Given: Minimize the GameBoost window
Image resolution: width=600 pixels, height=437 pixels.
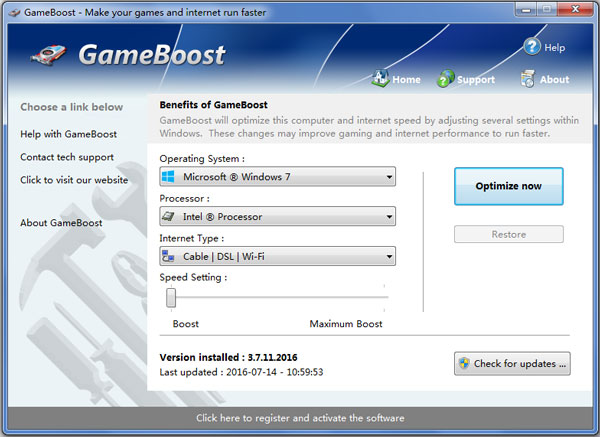Looking at the screenshot, I should point(526,9).
